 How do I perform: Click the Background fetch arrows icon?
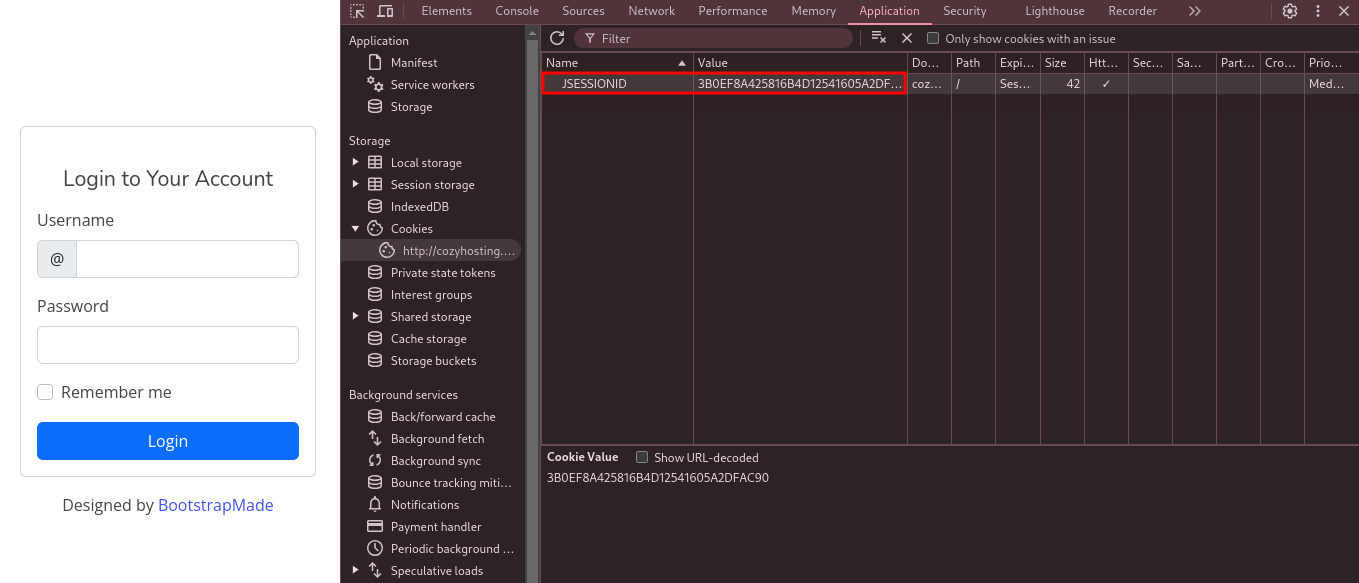point(375,438)
